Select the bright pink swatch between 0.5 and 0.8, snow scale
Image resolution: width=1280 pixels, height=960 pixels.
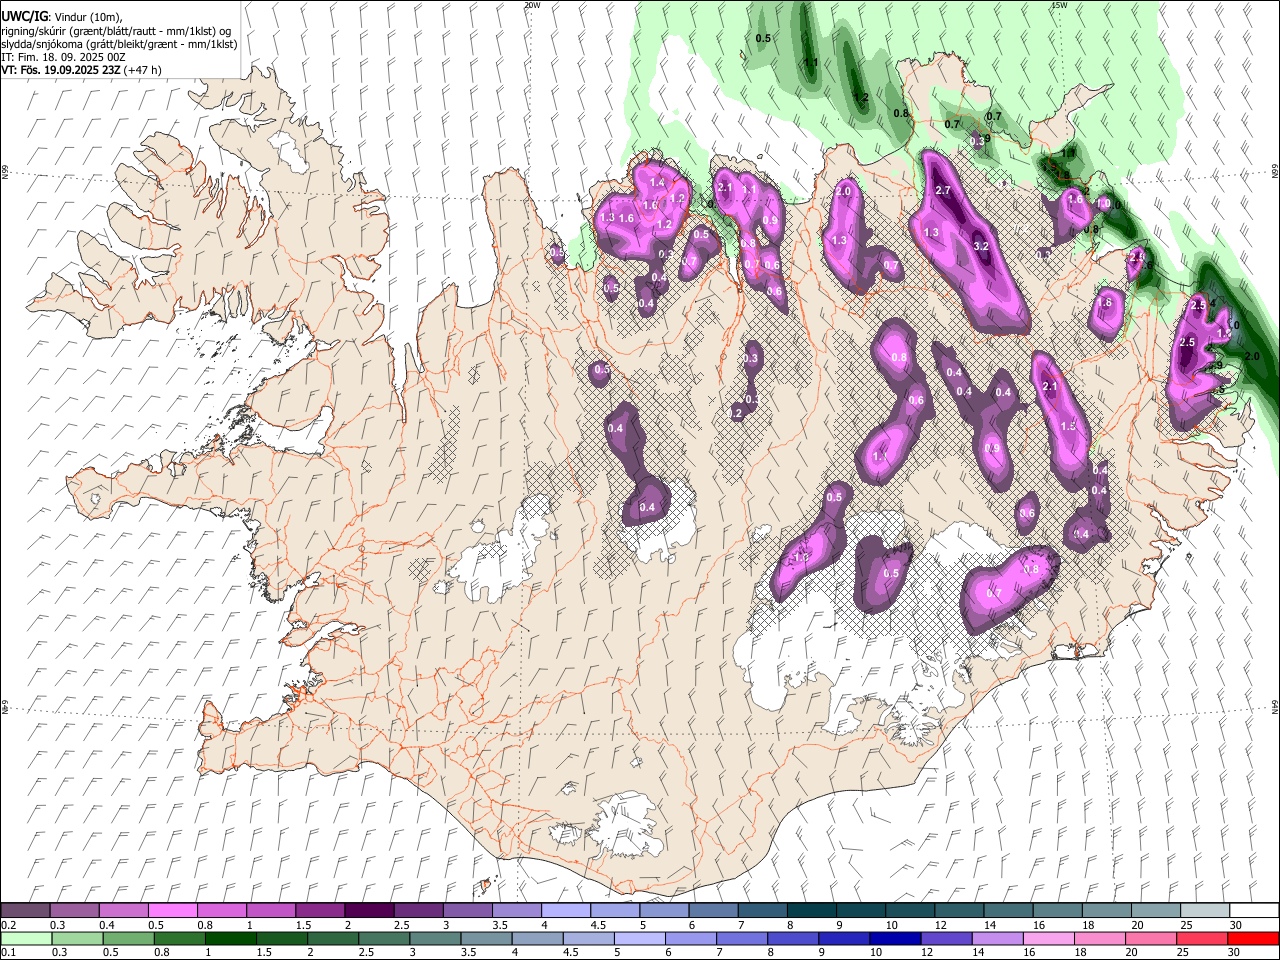[172, 911]
